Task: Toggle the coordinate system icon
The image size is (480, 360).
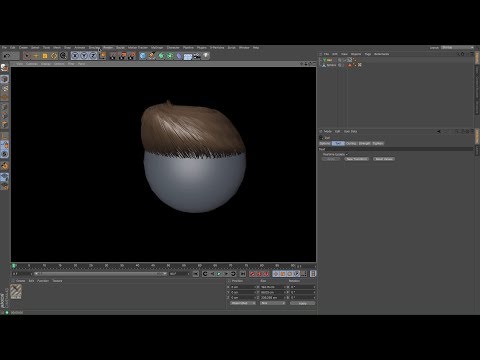Action: click(102, 56)
